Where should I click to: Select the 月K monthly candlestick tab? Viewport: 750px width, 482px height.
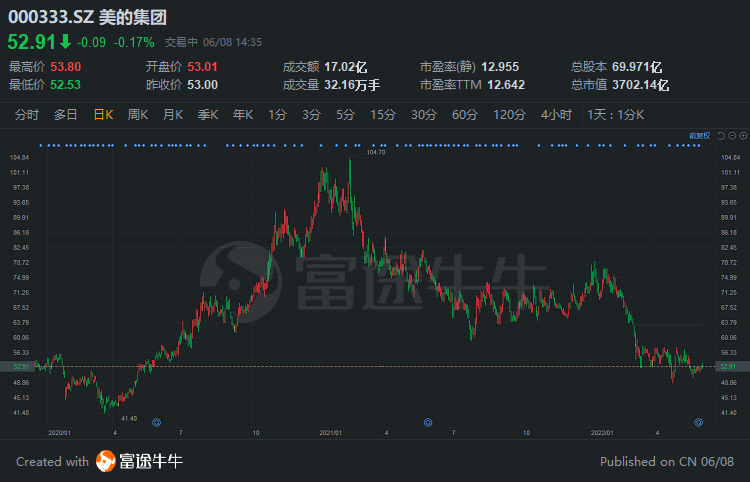173,115
